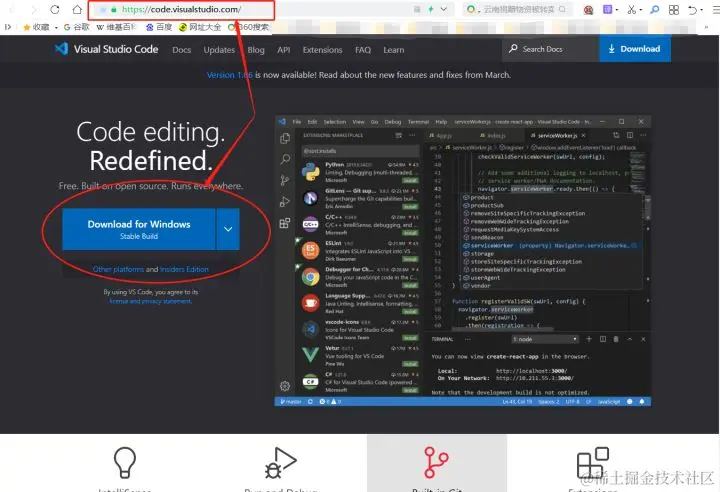This screenshot has width=720, height=492.
Task: Open the Docs page in navigation
Action: click(181, 50)
